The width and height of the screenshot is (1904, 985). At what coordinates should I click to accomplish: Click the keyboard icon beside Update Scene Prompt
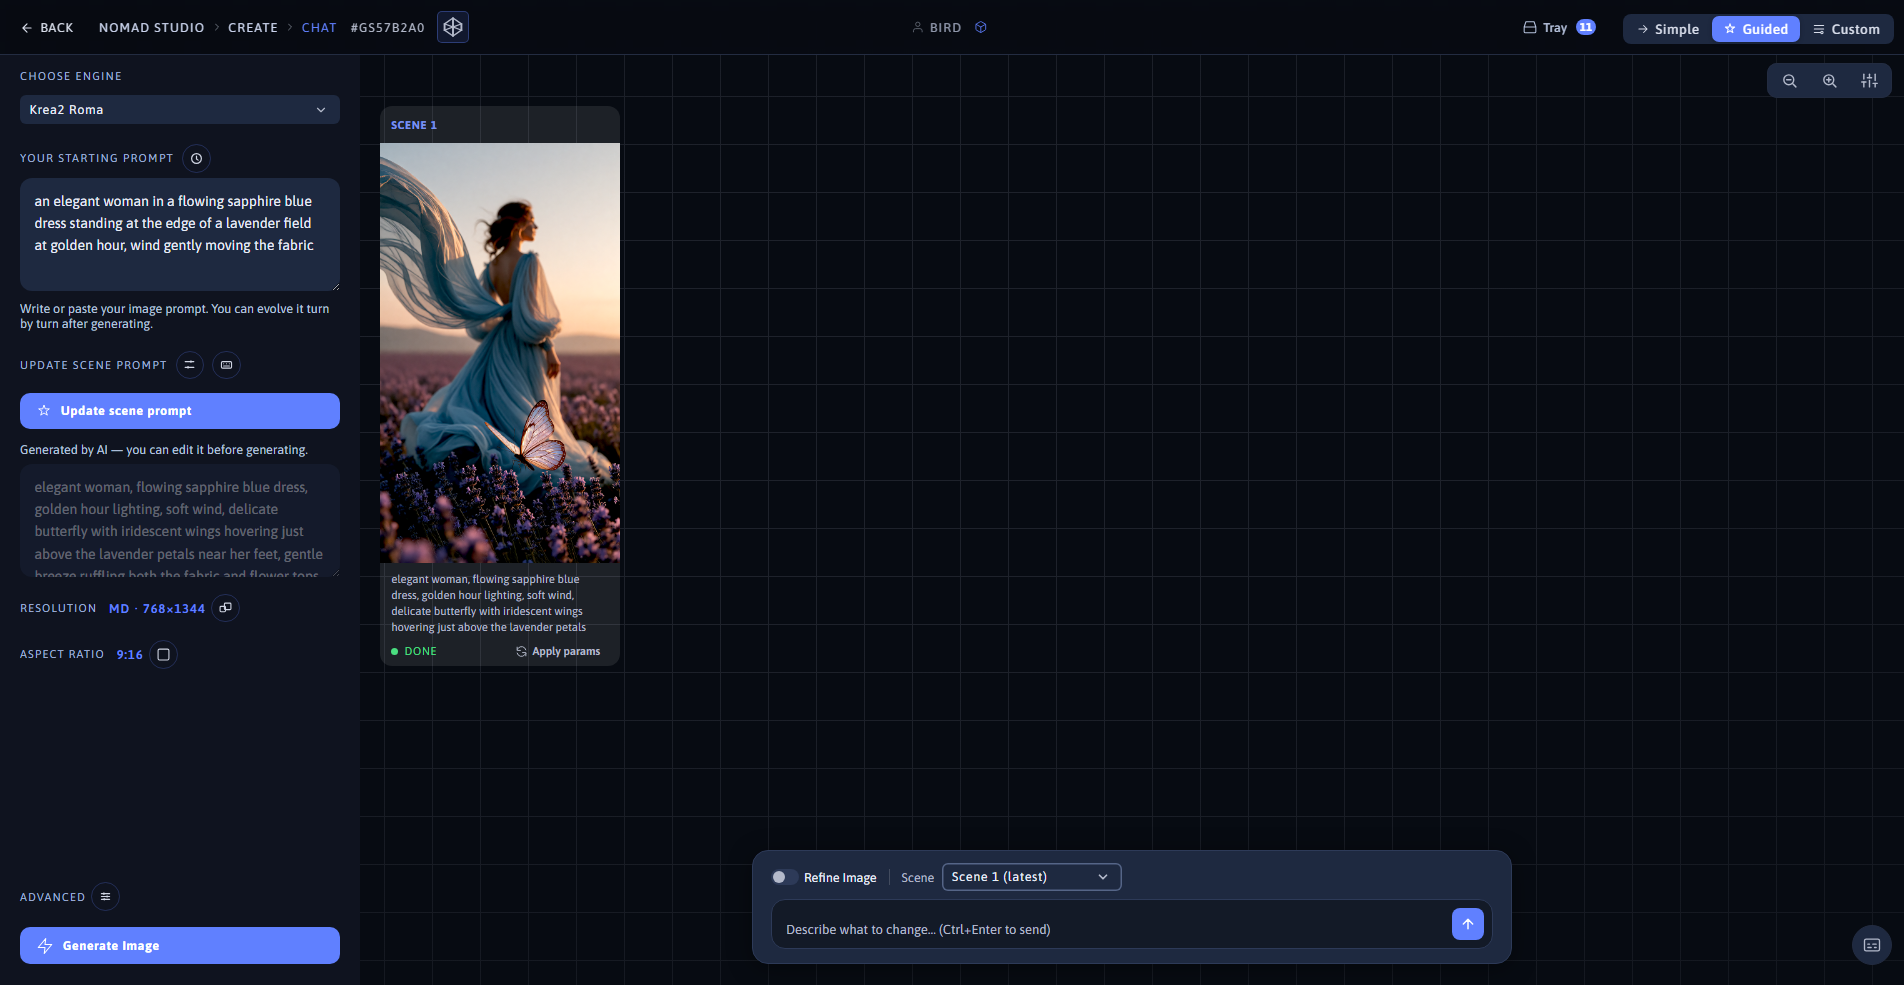(x=227, y=365)
